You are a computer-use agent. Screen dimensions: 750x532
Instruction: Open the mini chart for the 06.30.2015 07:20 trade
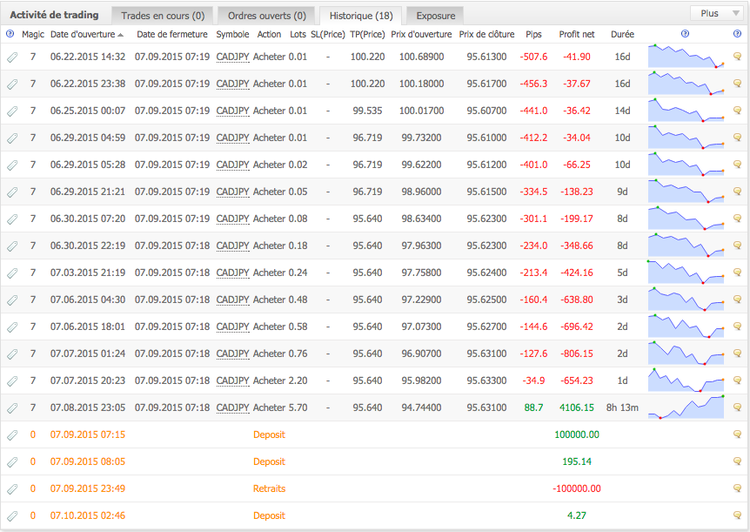[x=686, y=219]
